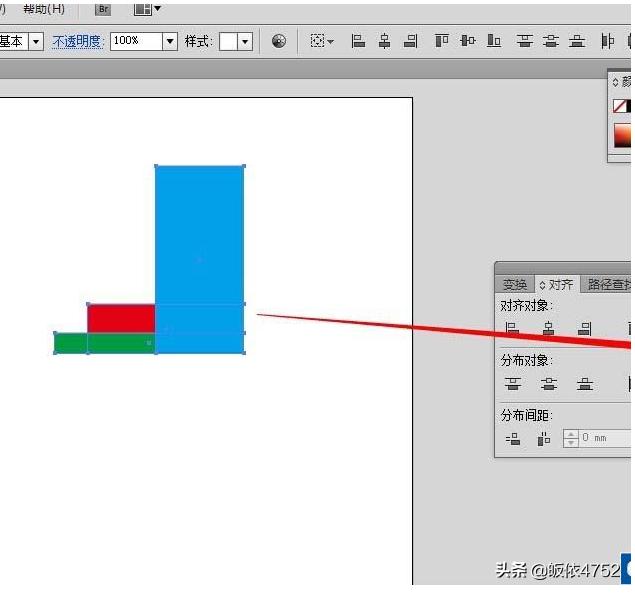Distribute top edges in control bar

point(525,41)
